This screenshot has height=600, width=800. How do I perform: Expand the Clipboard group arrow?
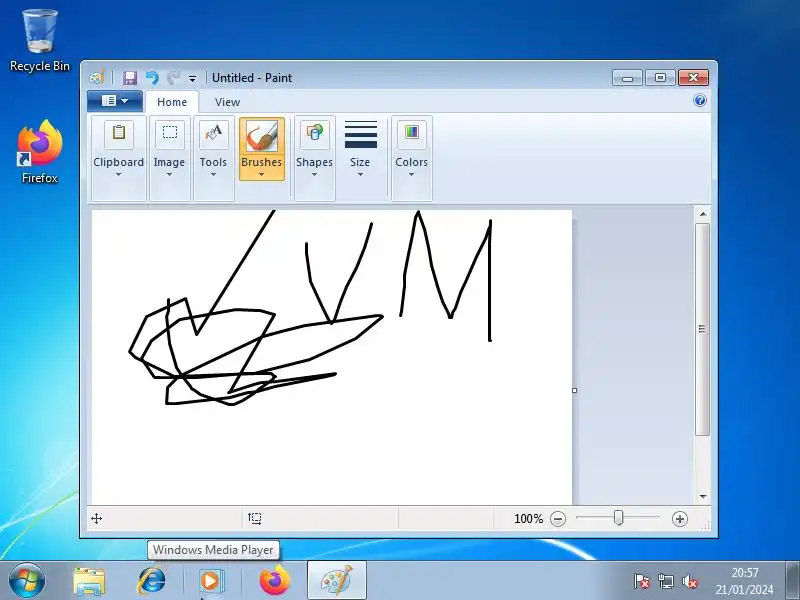click(x=118, y=174)
